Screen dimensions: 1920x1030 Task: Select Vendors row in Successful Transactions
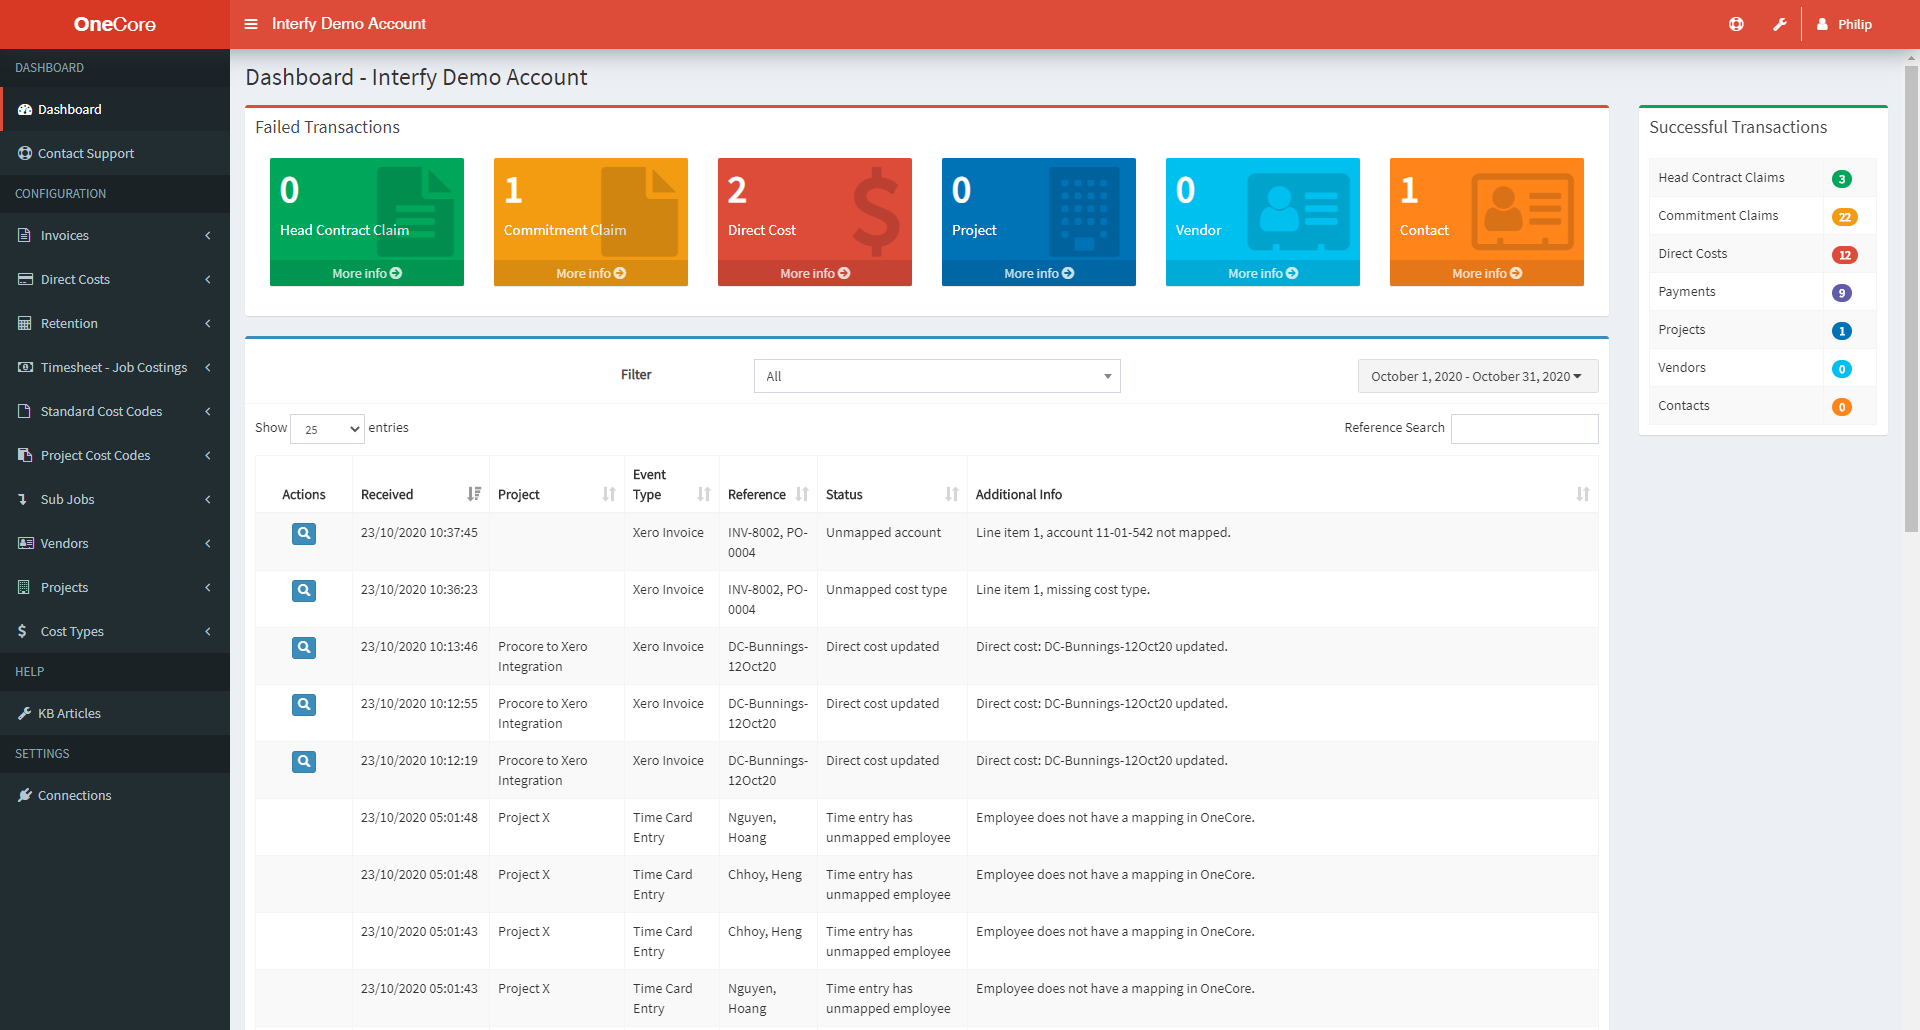(1762, 368)
